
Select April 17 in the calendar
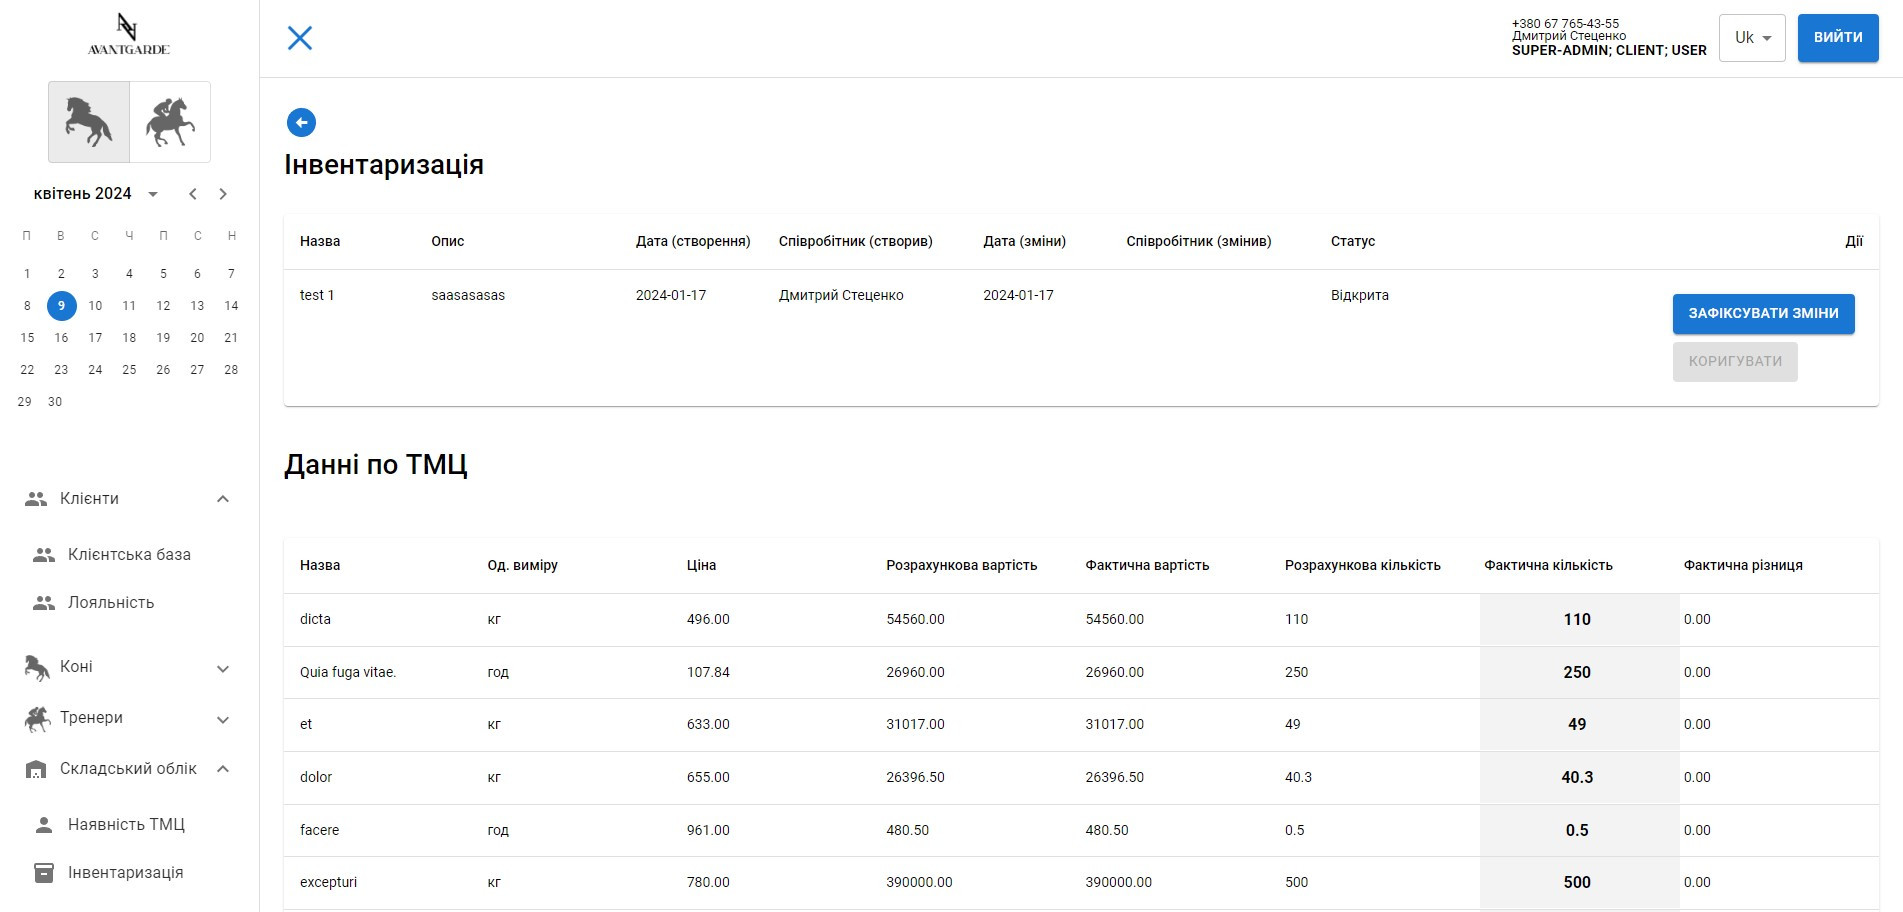tap(95, 338)
